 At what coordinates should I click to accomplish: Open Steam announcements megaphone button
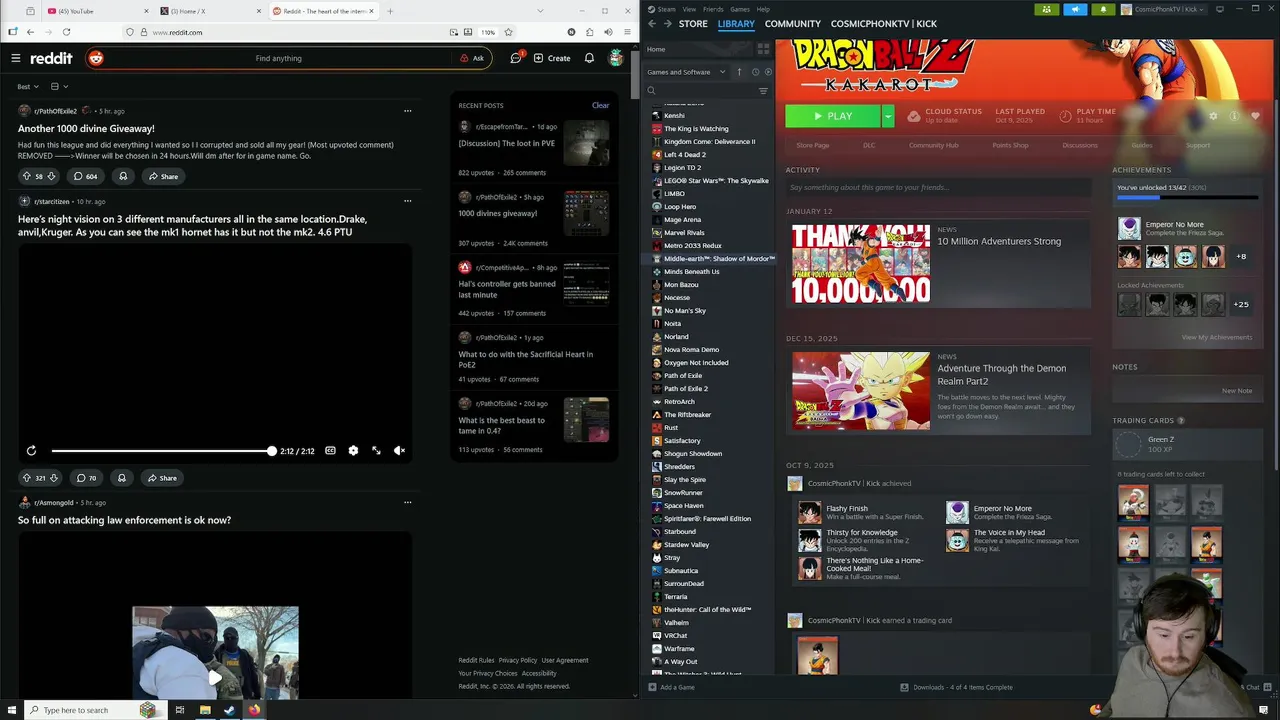1075,9
